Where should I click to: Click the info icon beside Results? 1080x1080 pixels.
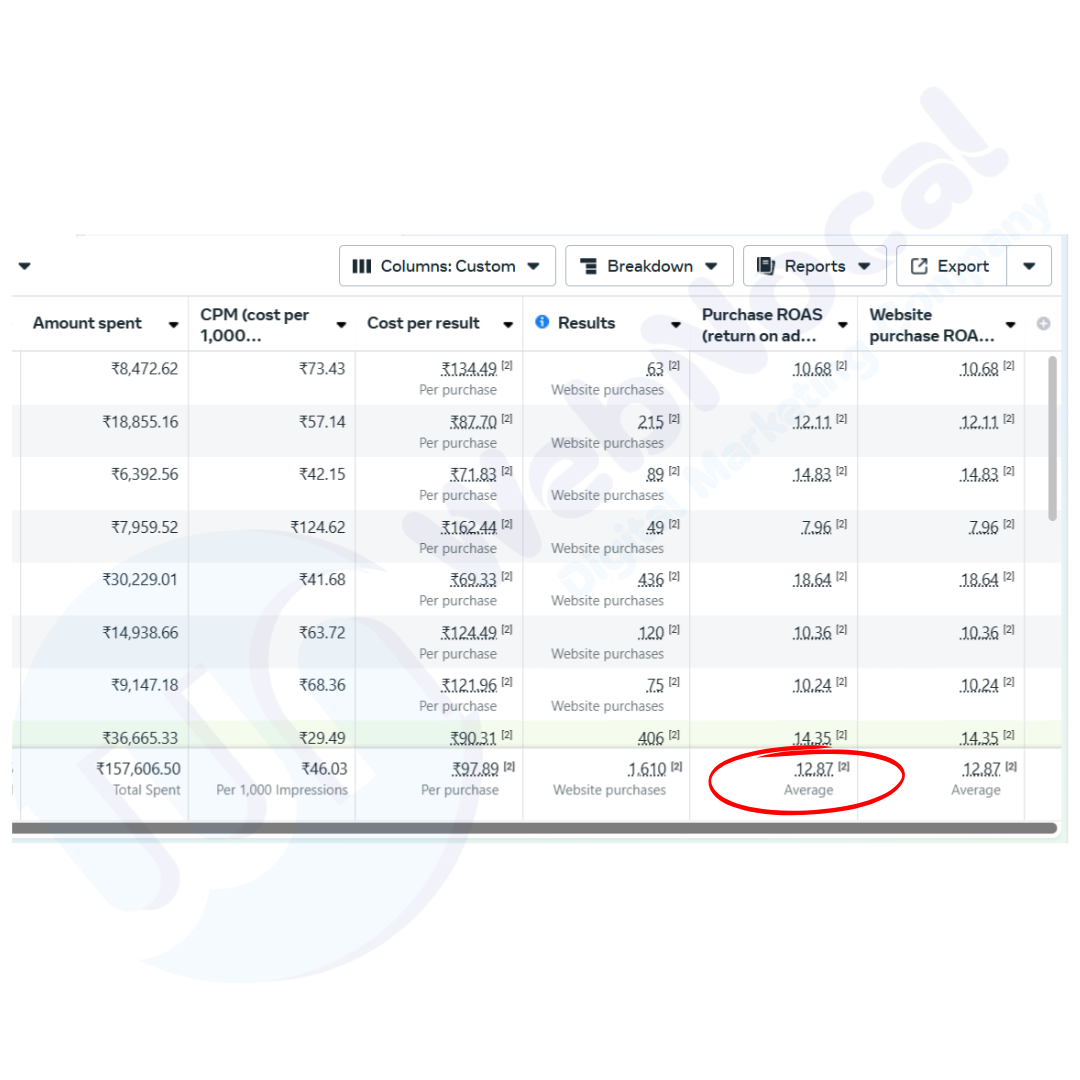click(x=542, y=322)
